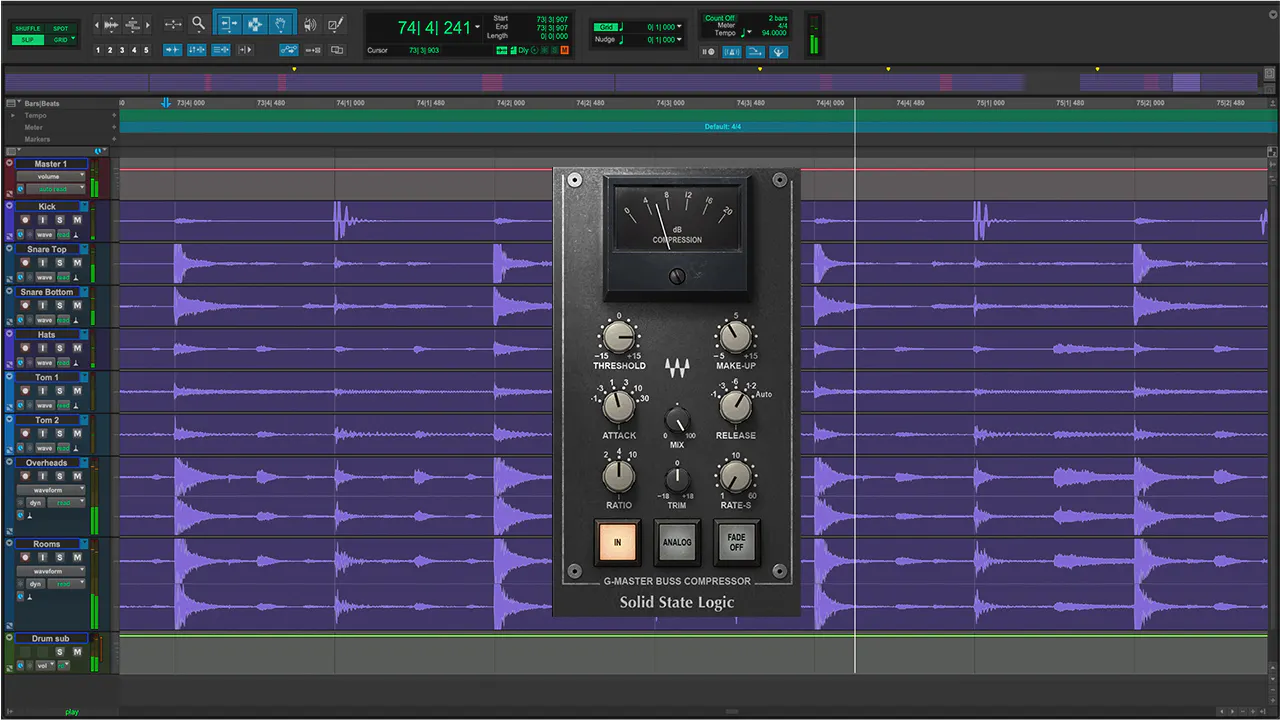The height and width of the screenshot is (720, 1280).
Task: Toggle the compressor IN button
Action: click(x=618, y=543)
